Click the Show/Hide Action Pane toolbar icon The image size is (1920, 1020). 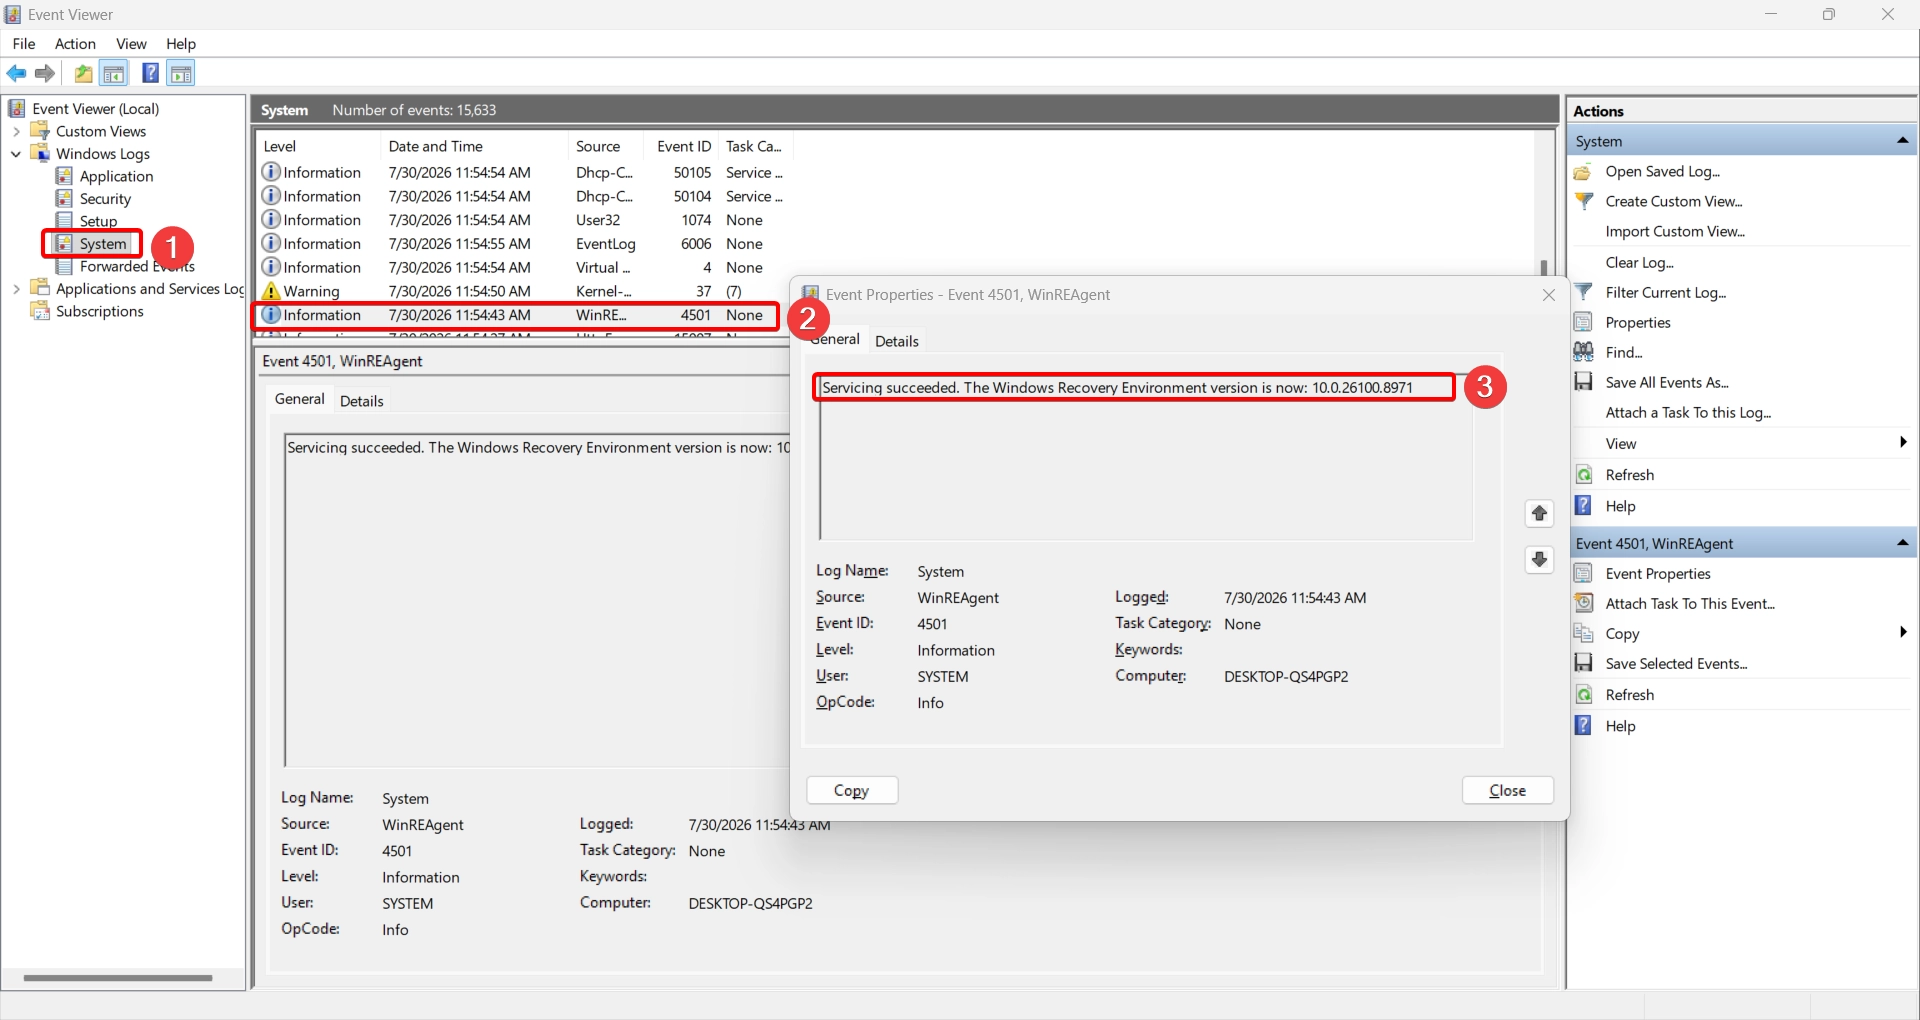click(181, 73)
